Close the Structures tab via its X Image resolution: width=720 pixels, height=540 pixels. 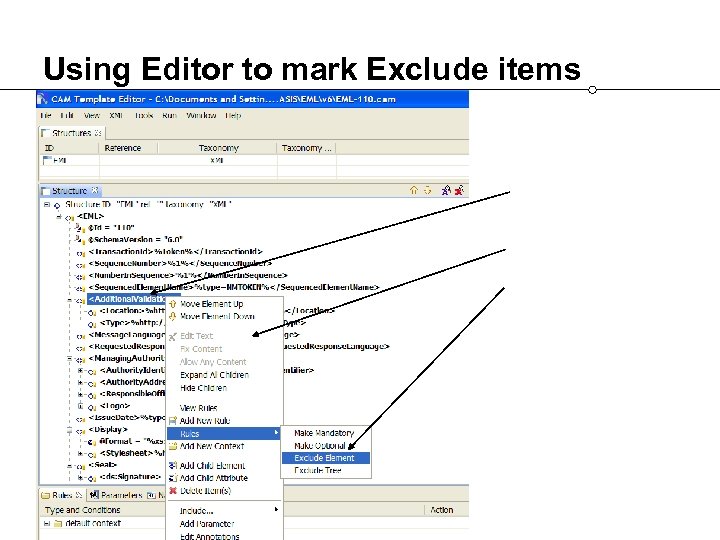[98, 133]
